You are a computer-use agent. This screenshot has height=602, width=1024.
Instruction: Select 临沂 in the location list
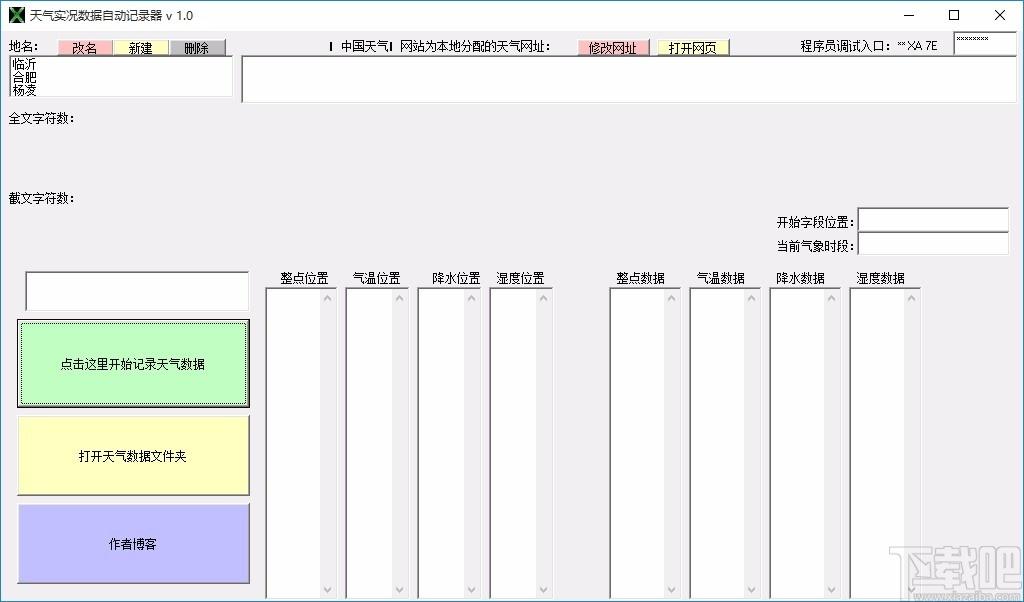pos(24,64)
